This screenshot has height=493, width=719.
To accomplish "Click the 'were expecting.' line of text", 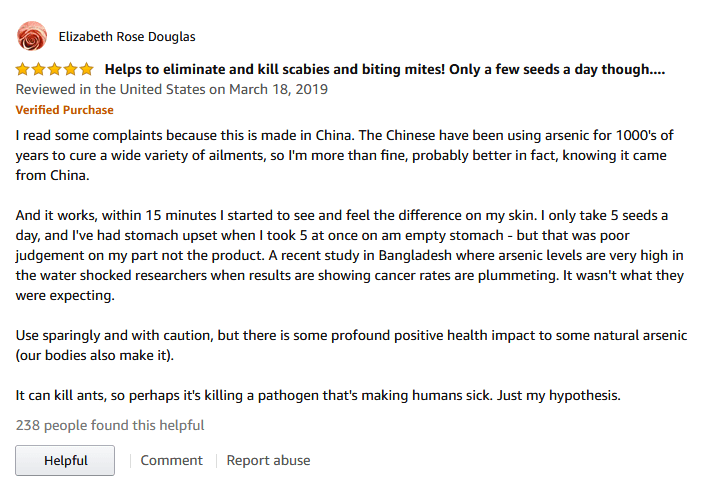I will 65,296.
